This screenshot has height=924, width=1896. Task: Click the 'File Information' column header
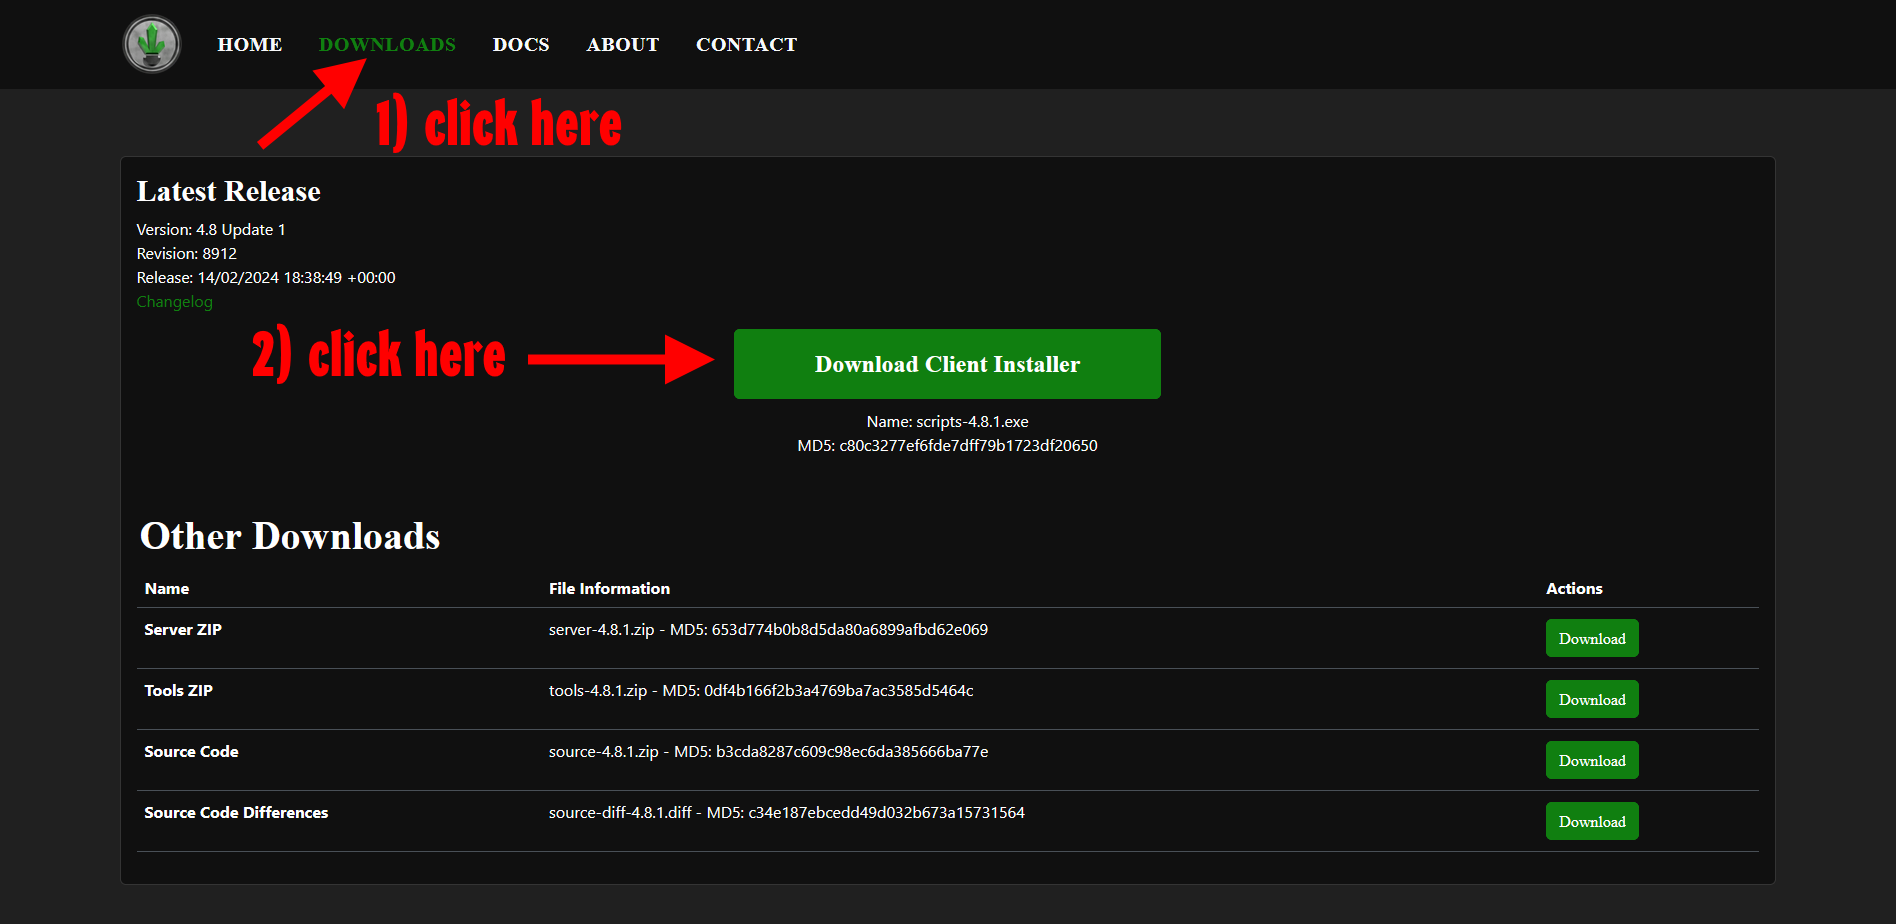click(x=609, y=589)
